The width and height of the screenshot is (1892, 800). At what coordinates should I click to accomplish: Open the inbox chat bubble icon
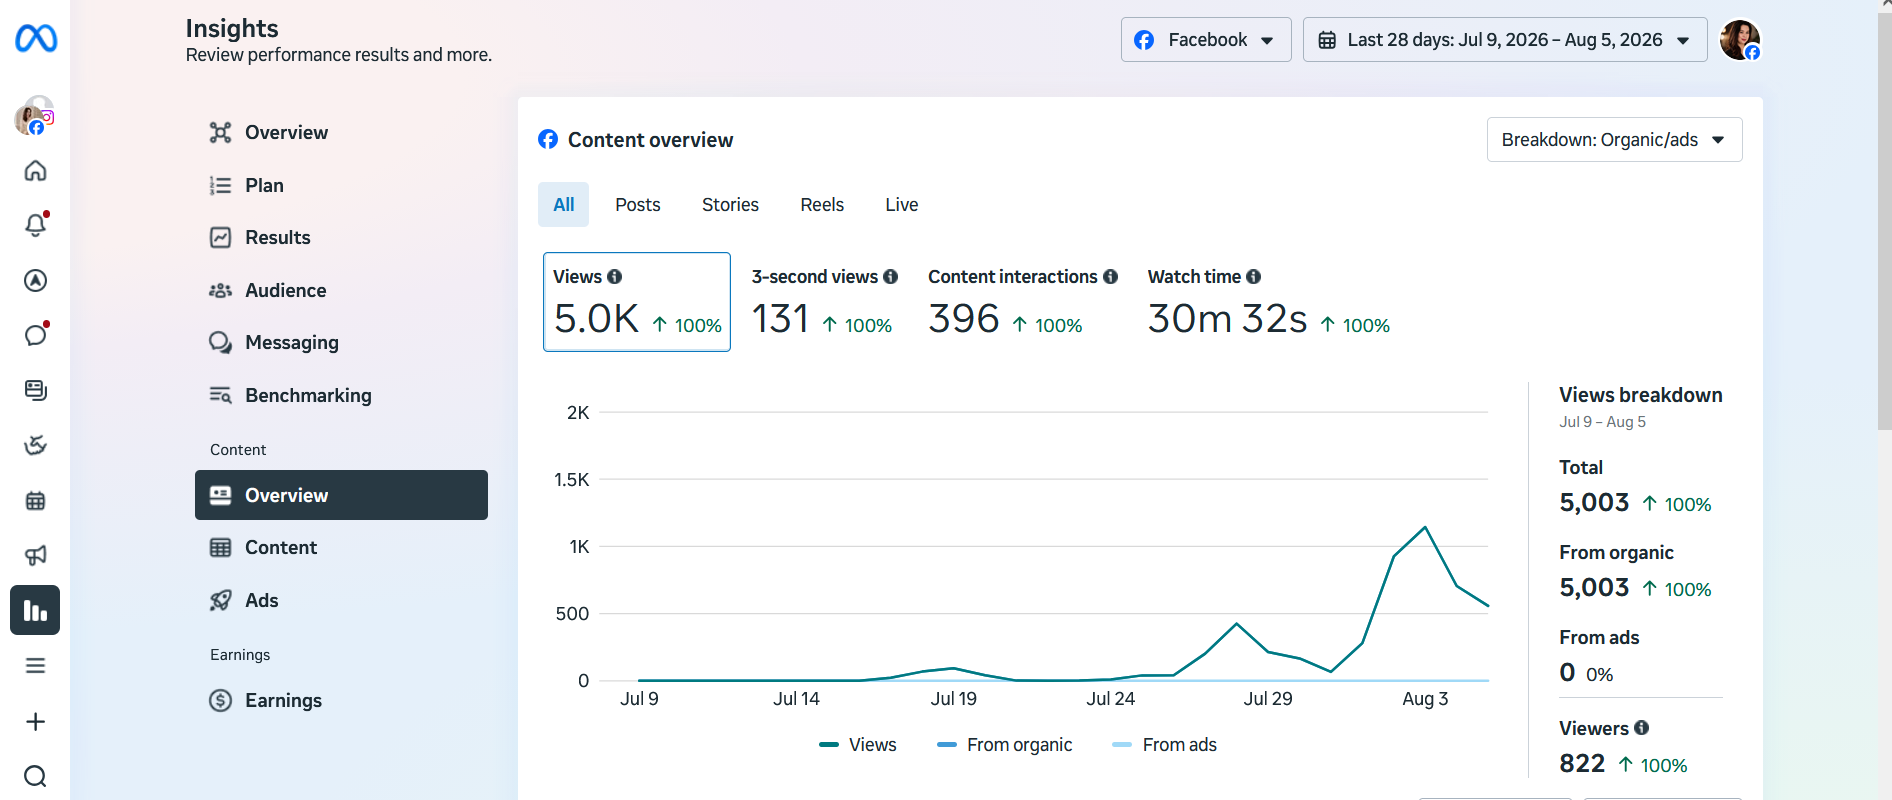point(35,335)
